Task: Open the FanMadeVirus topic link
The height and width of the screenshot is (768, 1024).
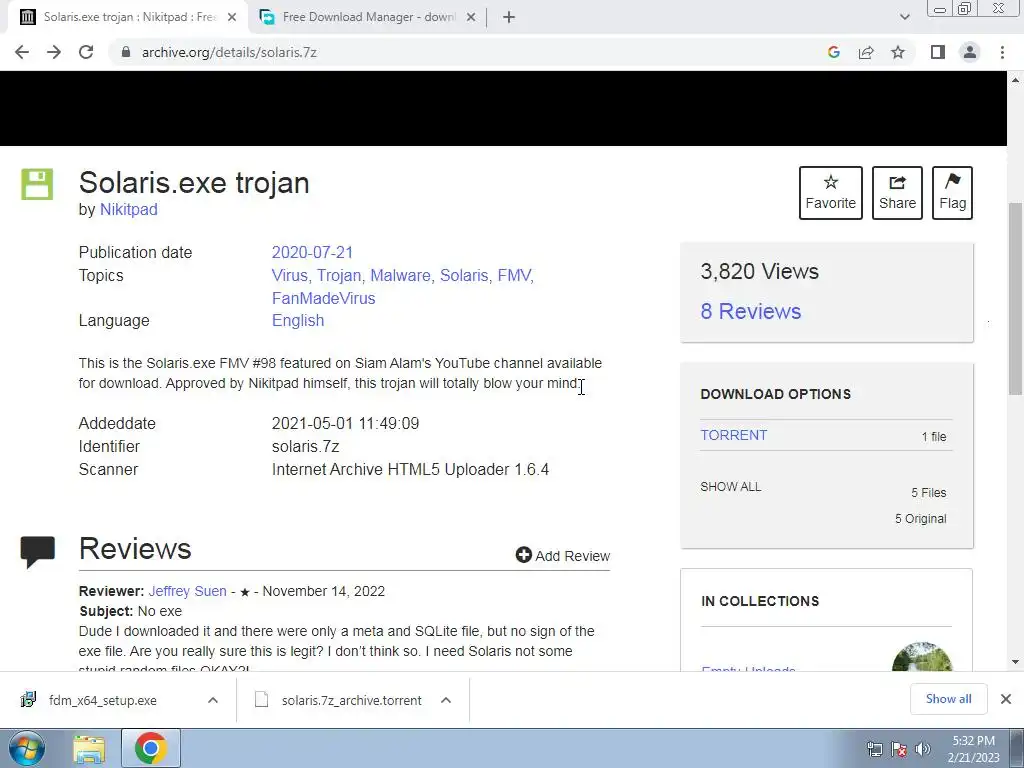Action: pos(323,298)
